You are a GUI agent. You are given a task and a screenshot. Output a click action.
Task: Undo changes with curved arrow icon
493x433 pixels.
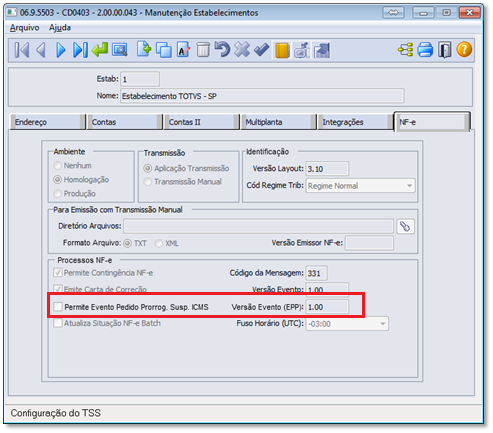tap(222, 50)
